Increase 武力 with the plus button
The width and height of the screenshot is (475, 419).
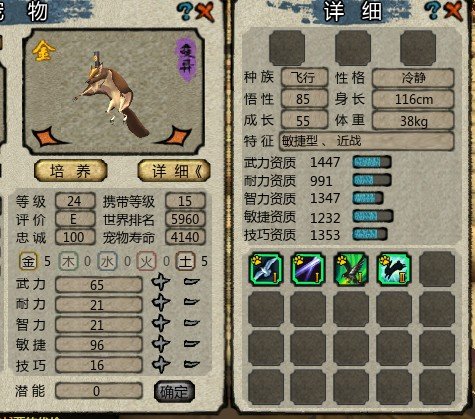[161, 282]
